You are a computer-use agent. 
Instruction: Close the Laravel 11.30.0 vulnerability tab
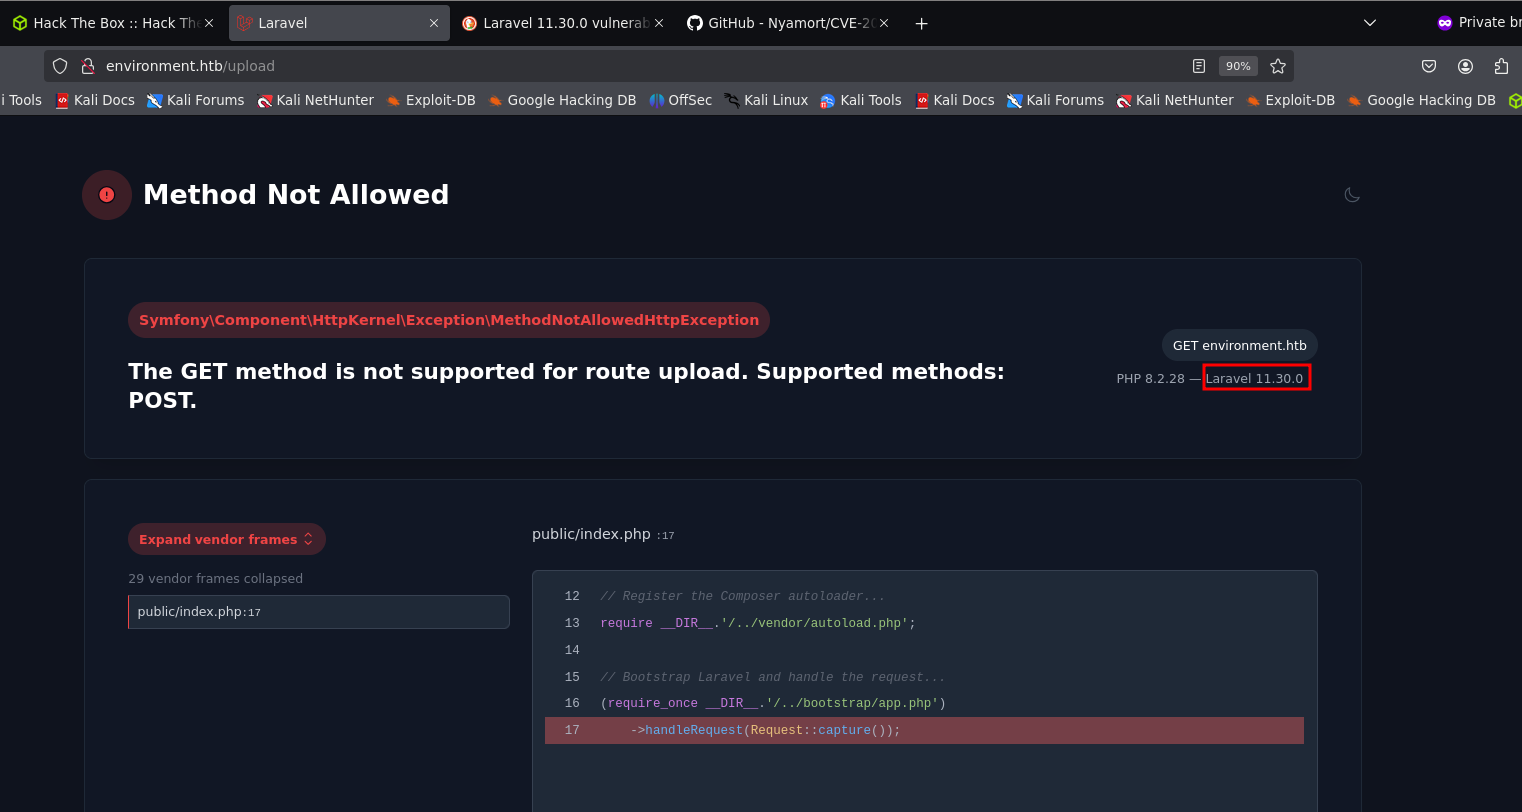click(659, 23)
